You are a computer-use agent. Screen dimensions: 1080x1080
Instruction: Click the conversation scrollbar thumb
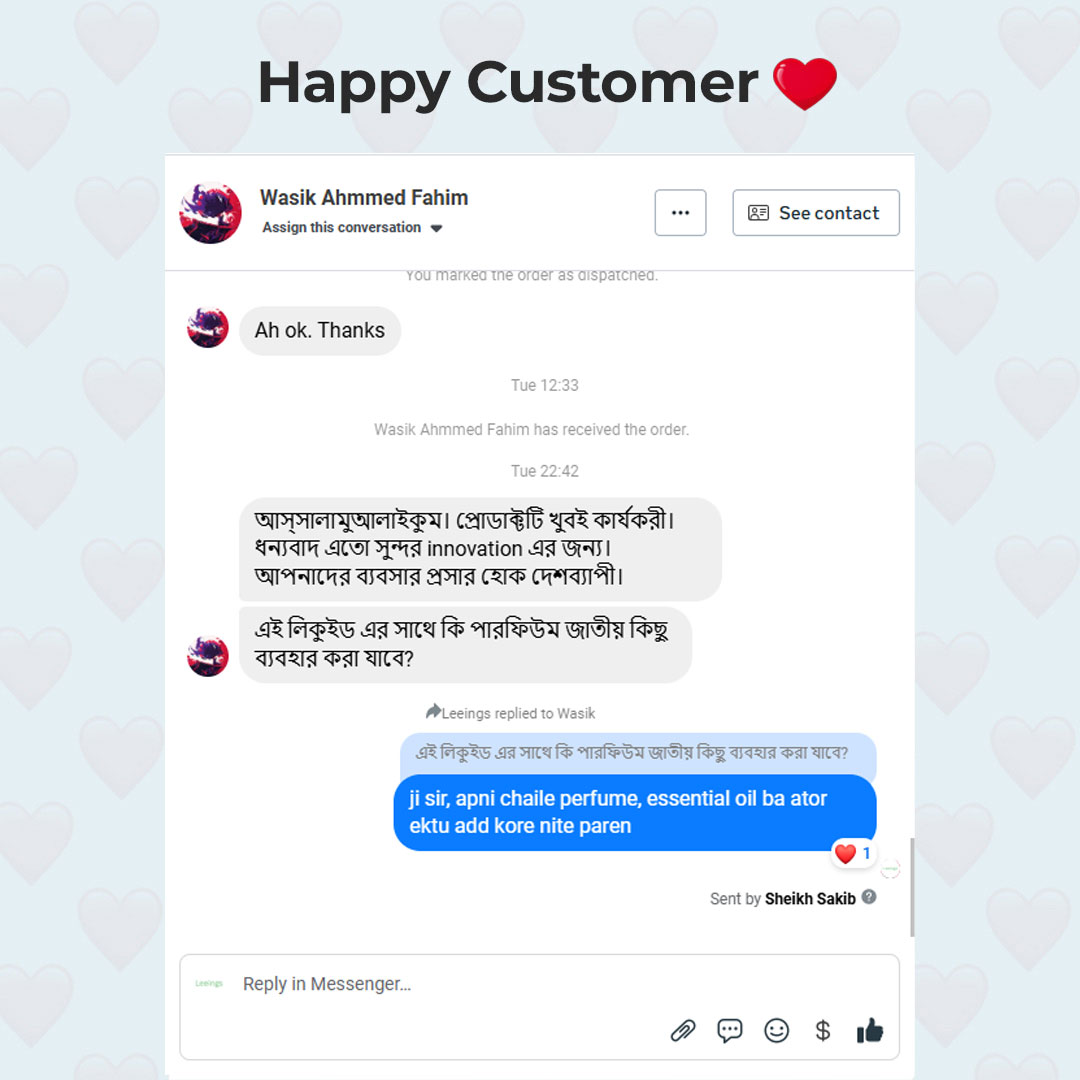912,887
